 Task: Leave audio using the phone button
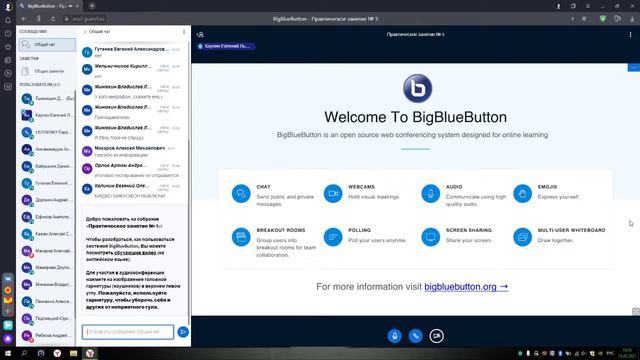click(416, 336)
